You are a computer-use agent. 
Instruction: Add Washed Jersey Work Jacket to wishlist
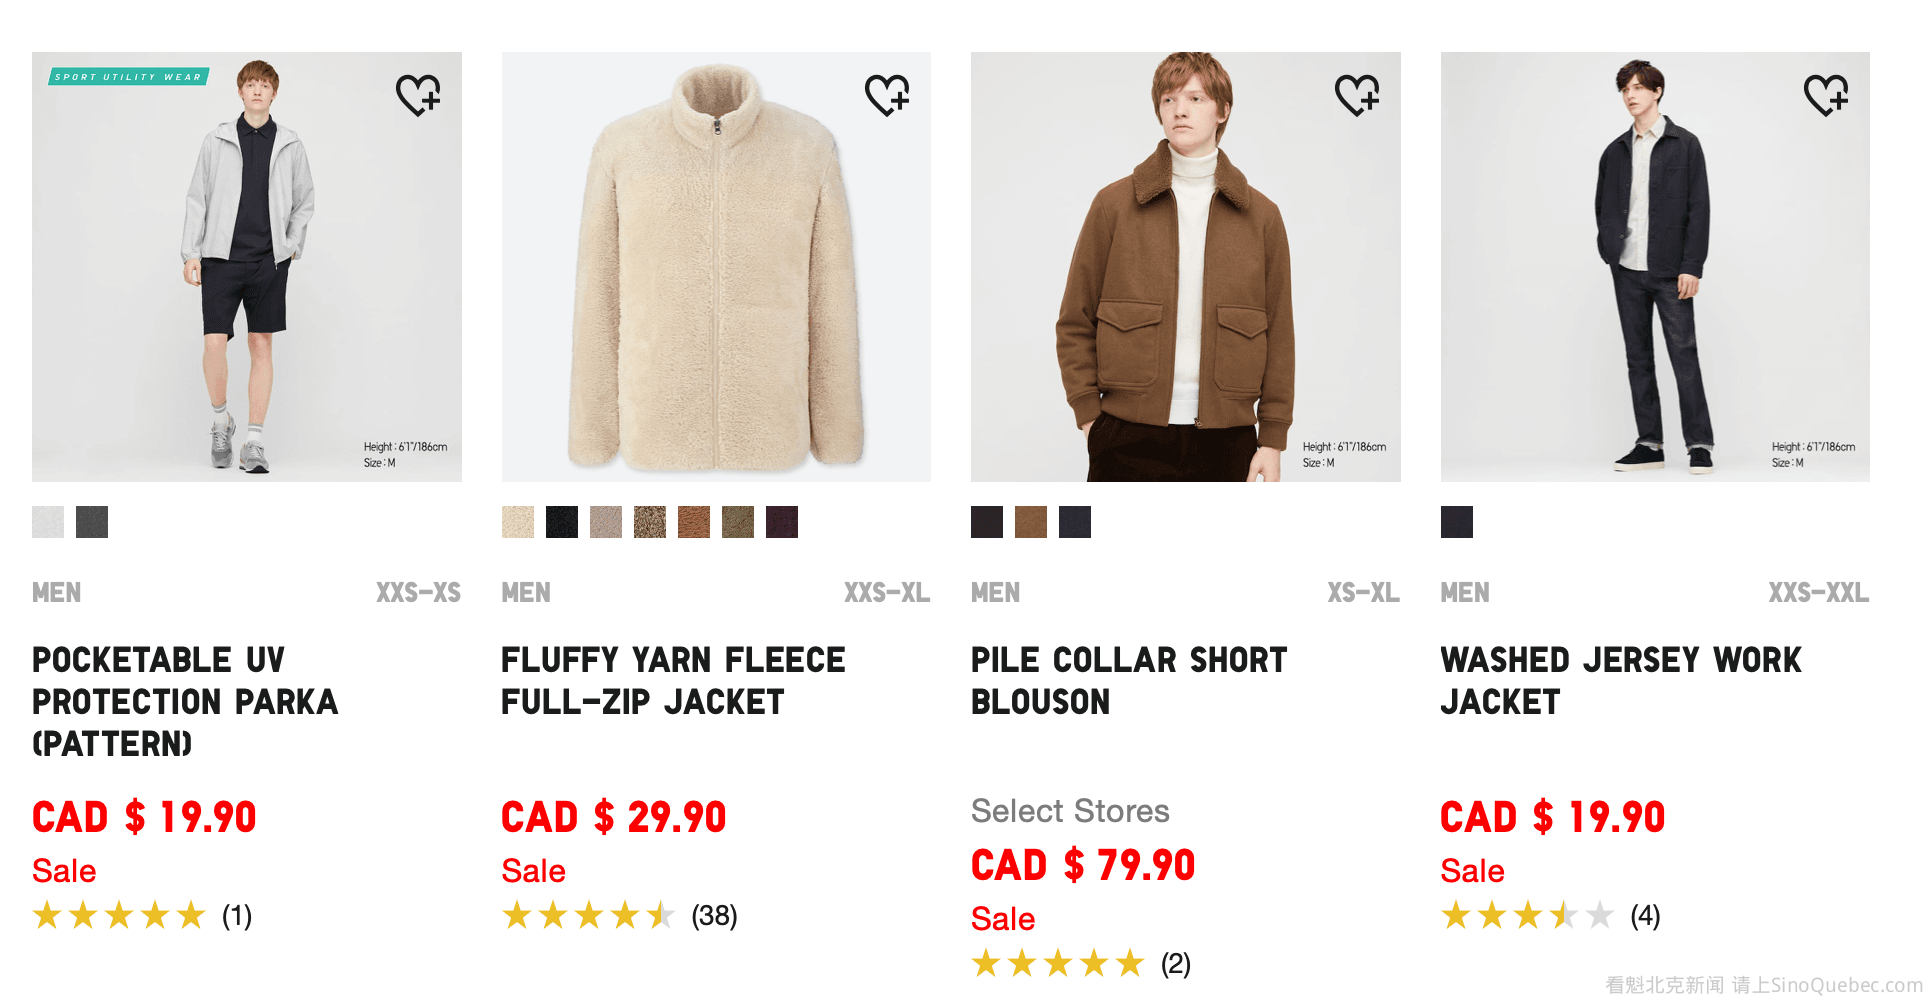pos(1826,95)
